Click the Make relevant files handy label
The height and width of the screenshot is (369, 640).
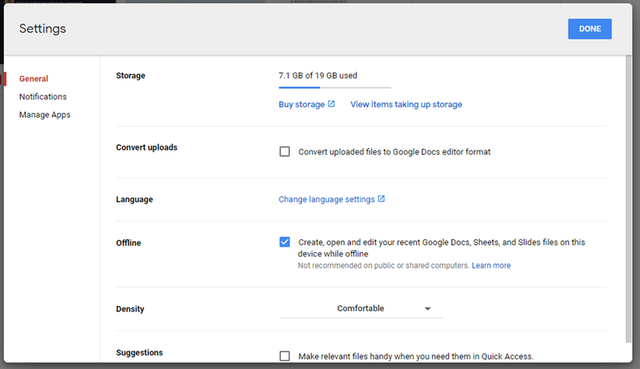point(416,356)
